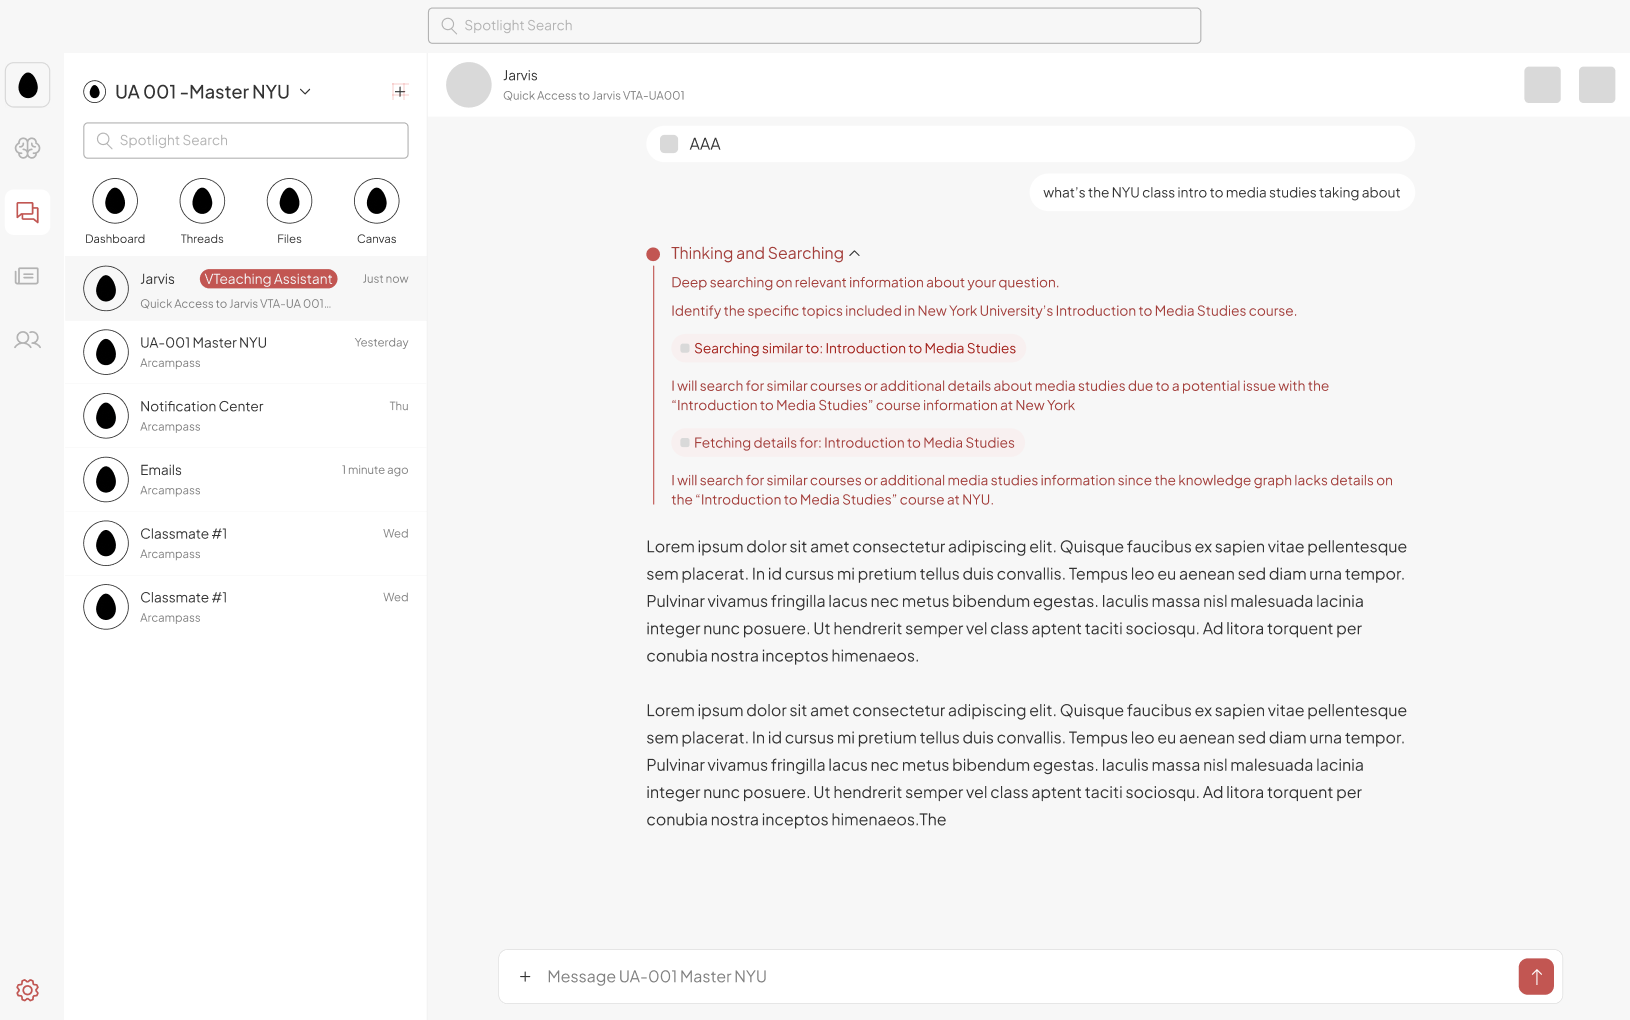The width and height of the screenshot is (1630, 1020).
Task: Click the Message UA-001 Master NYU input field
Action: 1020,977
